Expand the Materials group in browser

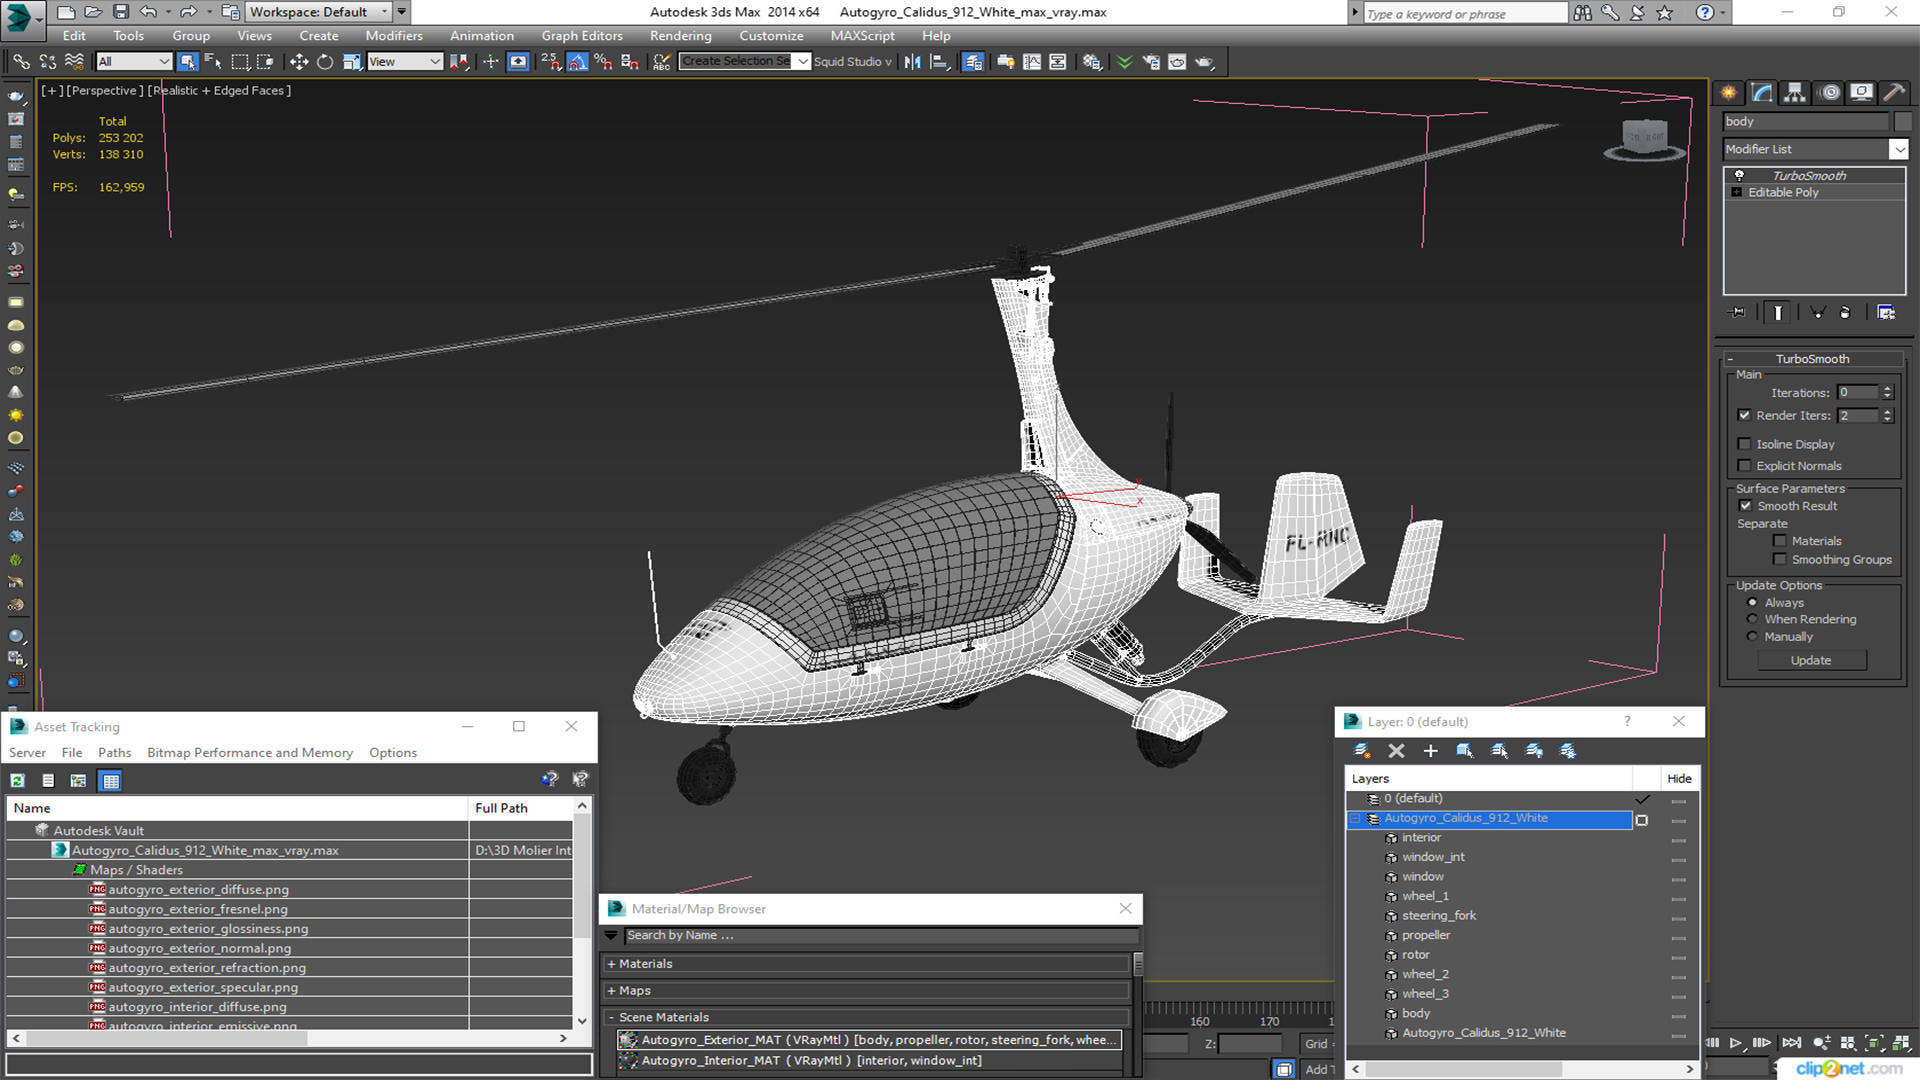(x=611, y=964)
